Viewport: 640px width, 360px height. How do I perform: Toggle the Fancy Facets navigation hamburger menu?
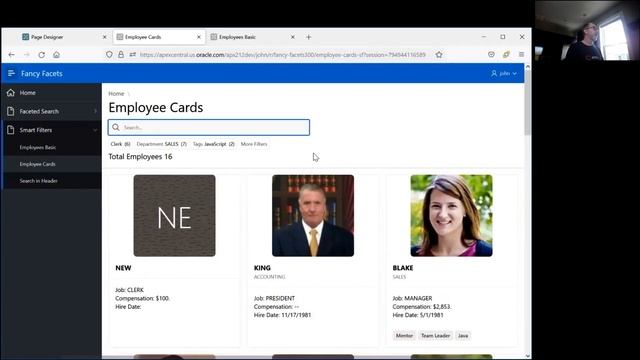pos(11,73)
